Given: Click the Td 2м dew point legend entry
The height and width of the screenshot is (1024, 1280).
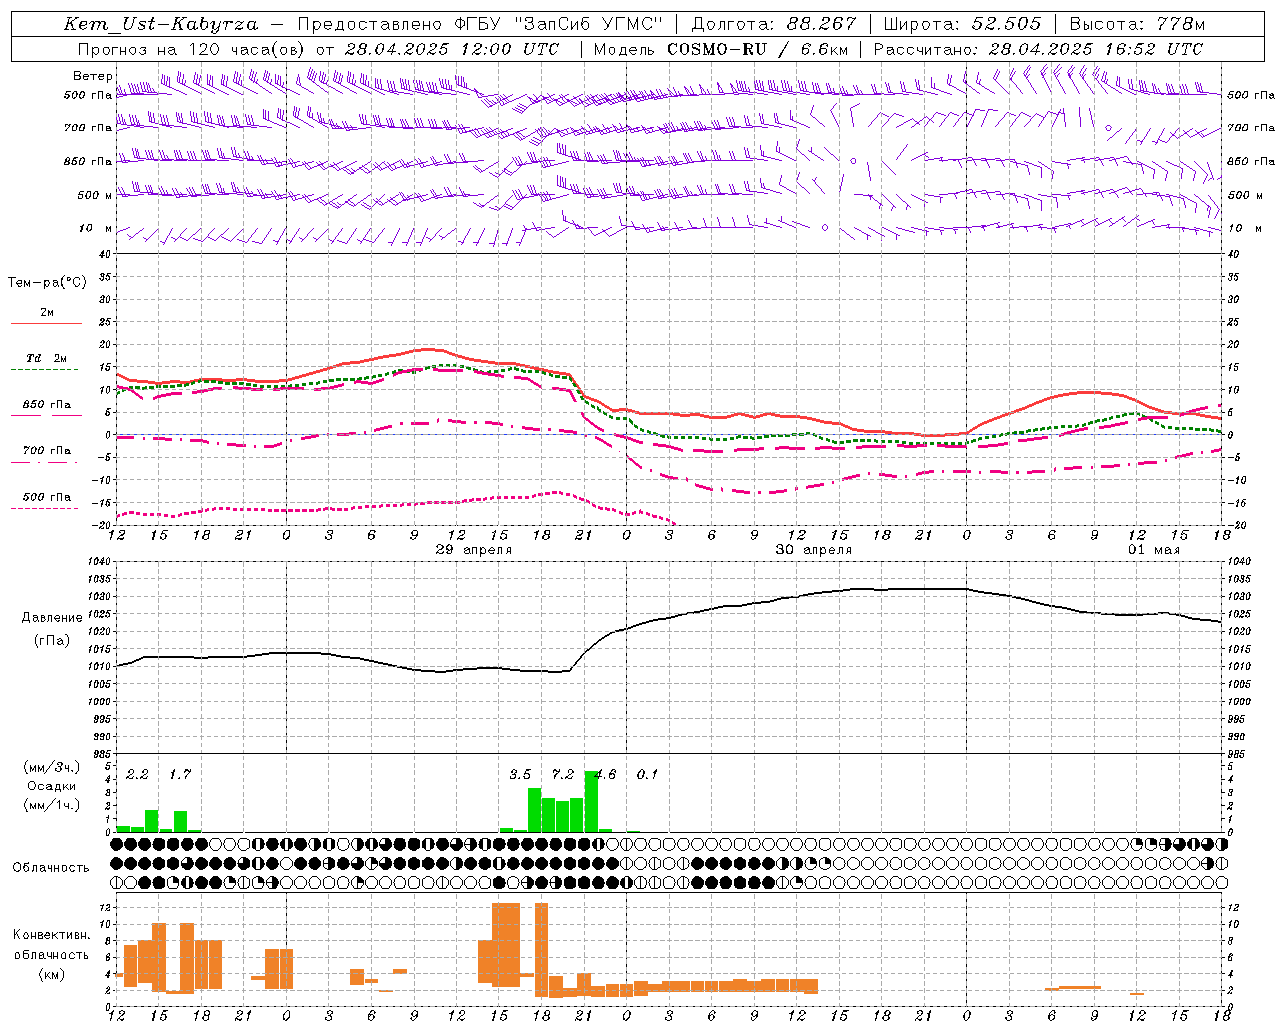Looking at the screenshot, I should 46,358.
